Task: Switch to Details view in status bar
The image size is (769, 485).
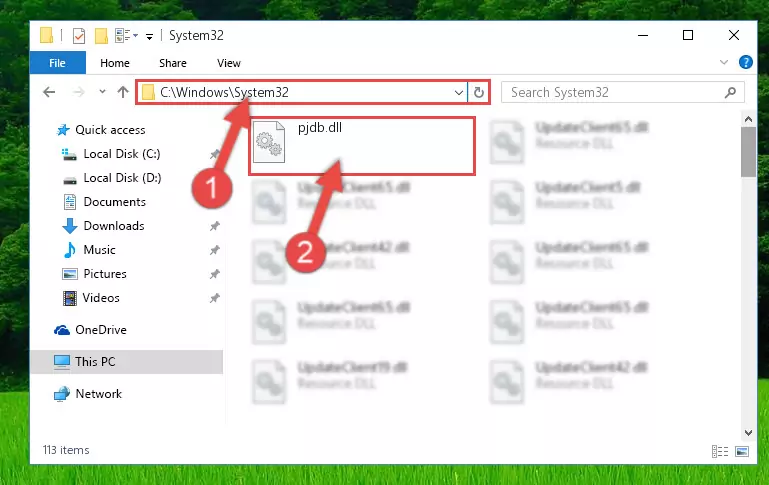Action: pos(719,451)
